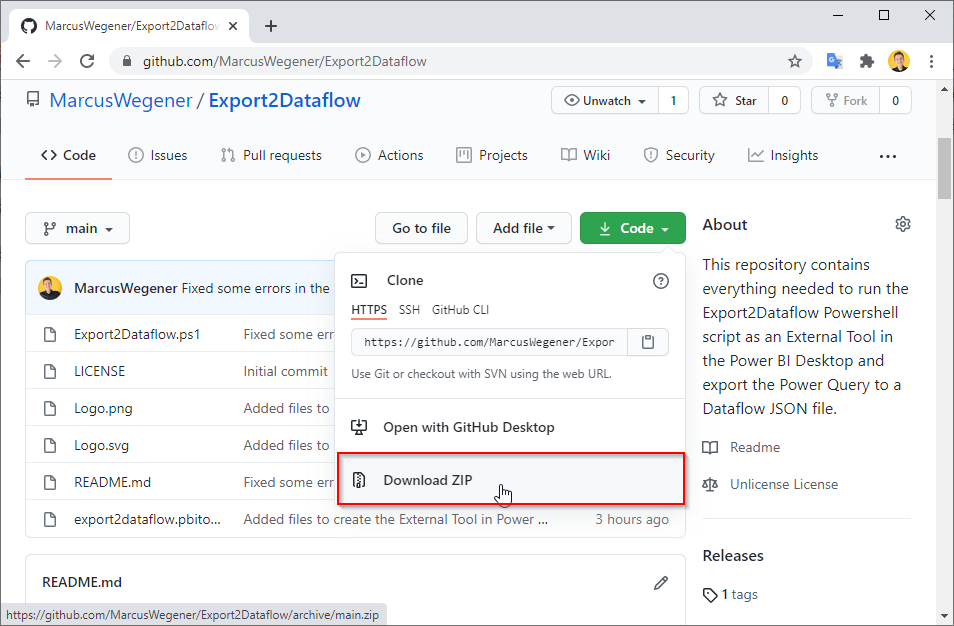Open repository settings gear beside About
The image size is (954, 626).
coord(903,224)
